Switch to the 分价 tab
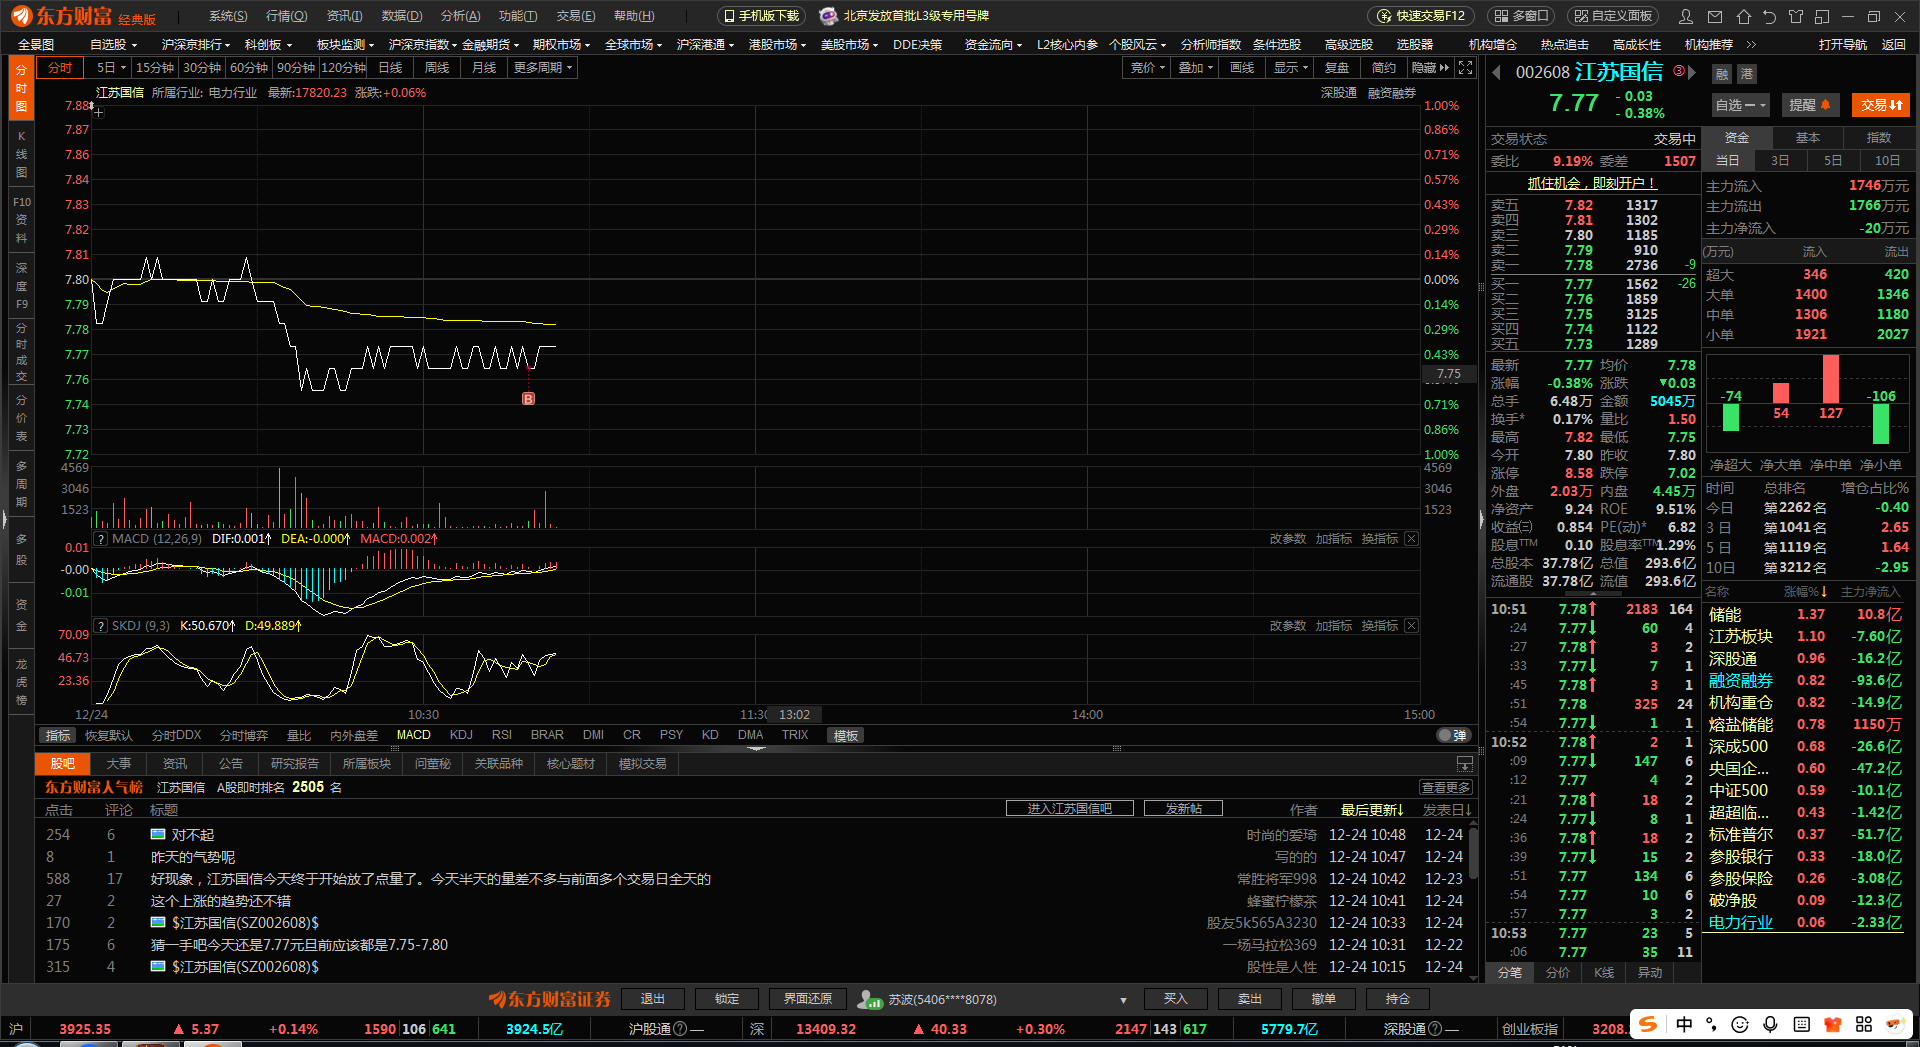The height and width of the screenshot is (1047, 1920). coord(1557,973)
